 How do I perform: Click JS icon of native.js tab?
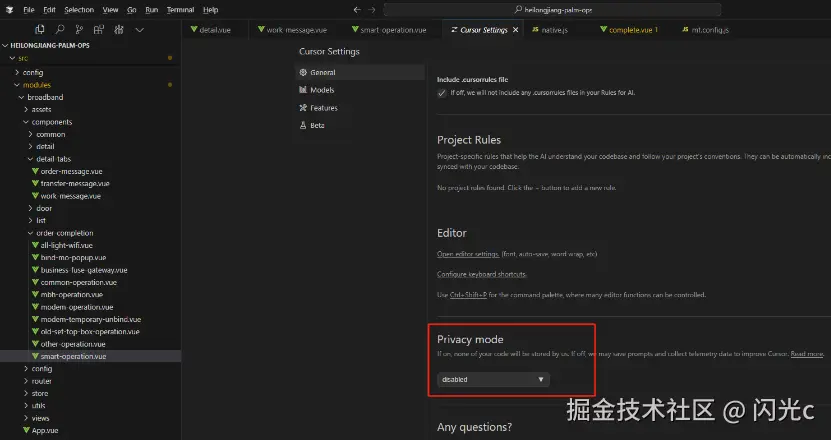coord(535,30)
